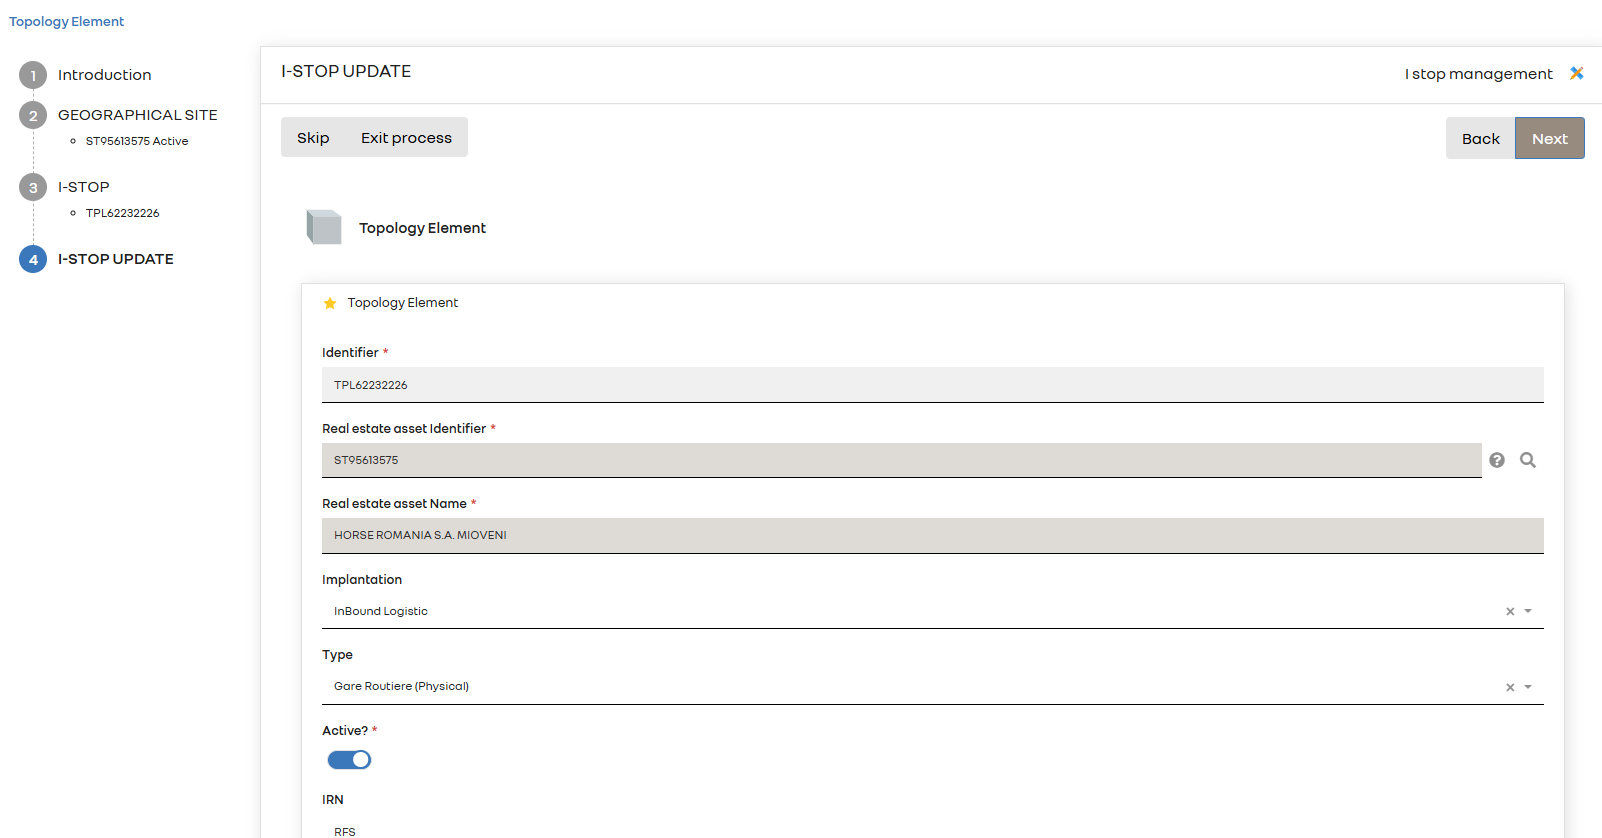Click the Skip button
Screen dimensions: 1602x838
tap(313, 138)
